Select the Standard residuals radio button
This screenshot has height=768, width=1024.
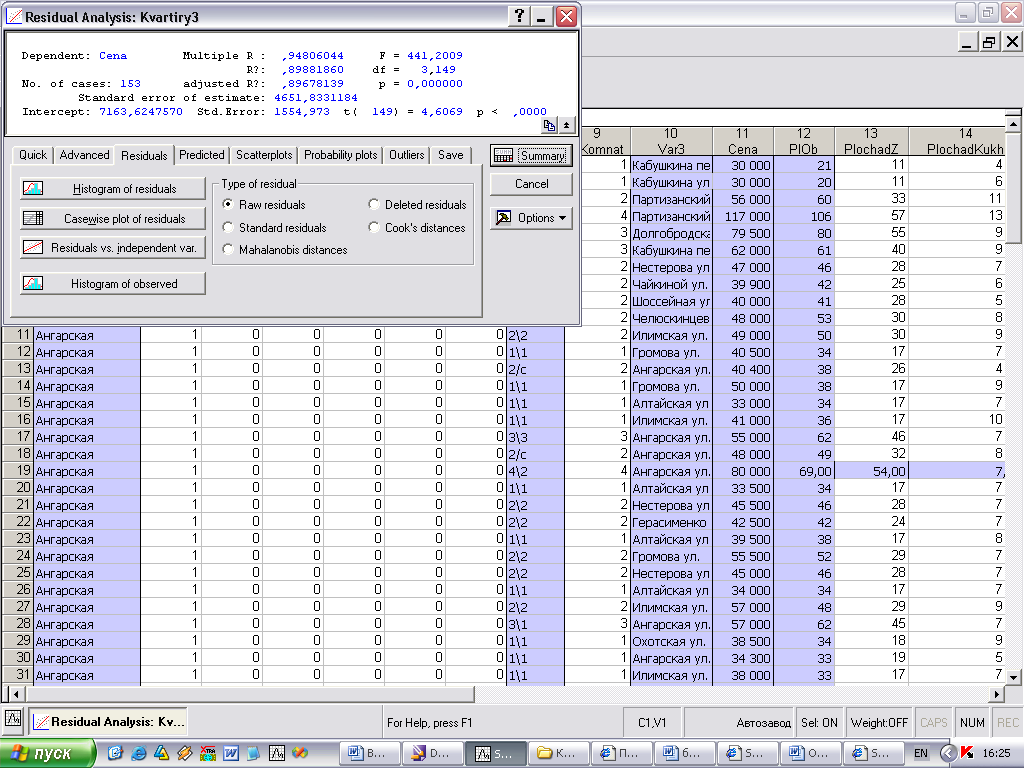229,228
